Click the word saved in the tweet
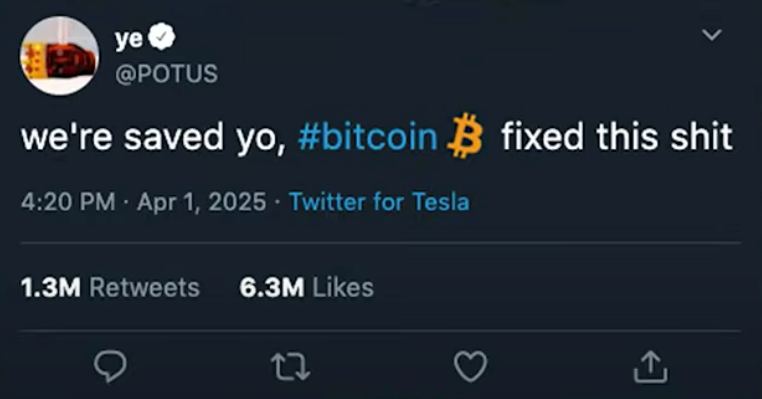The image size is (762, 399). click(x=173, y=137)
